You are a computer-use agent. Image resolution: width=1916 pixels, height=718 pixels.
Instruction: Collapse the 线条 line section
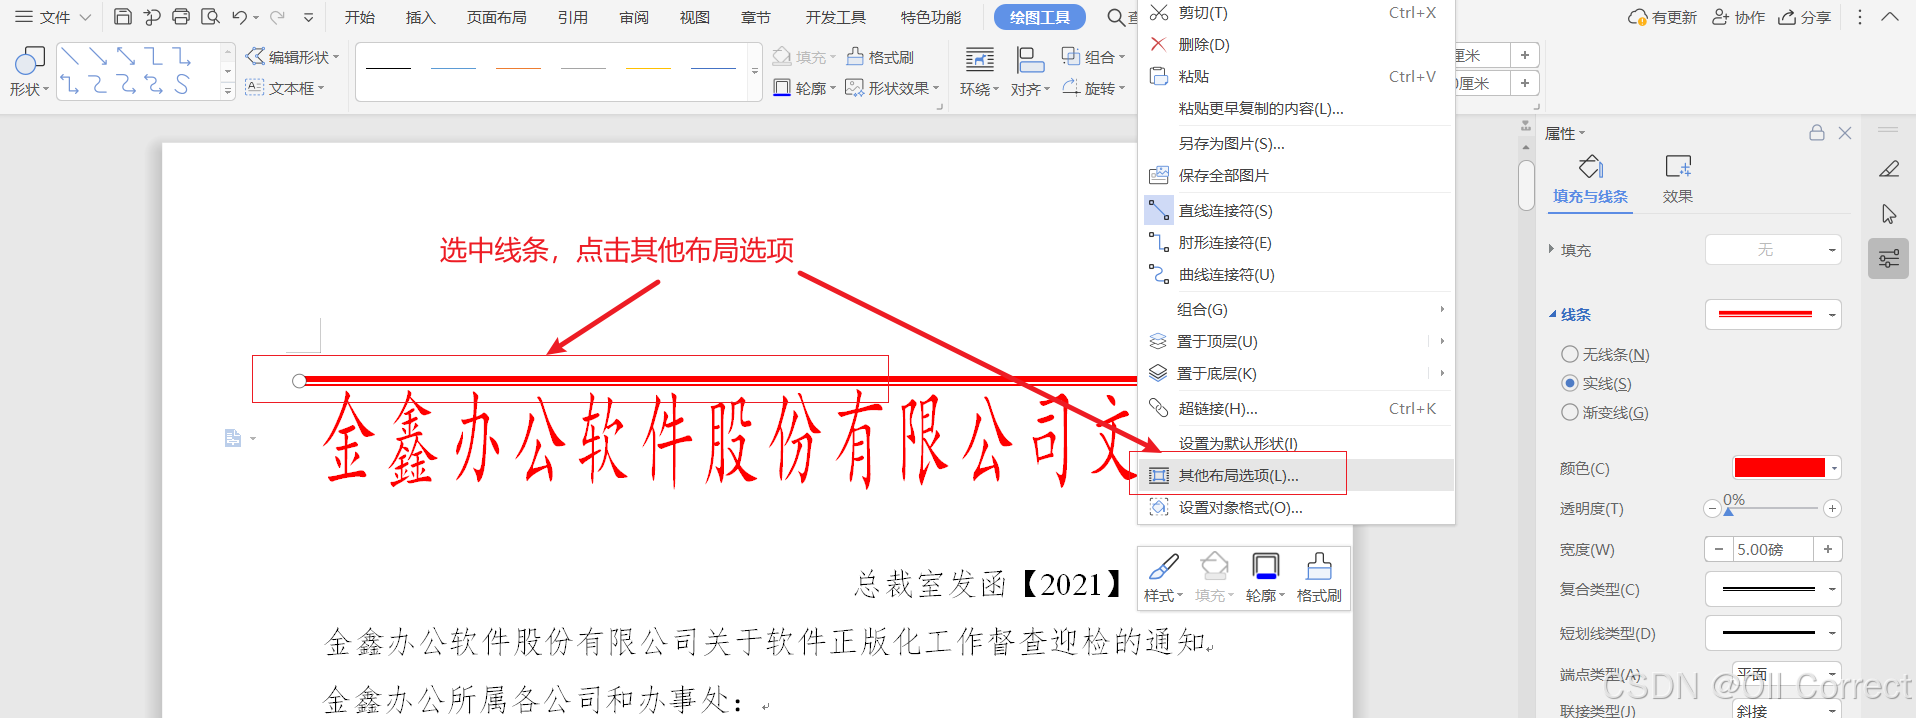point(1552,314)
